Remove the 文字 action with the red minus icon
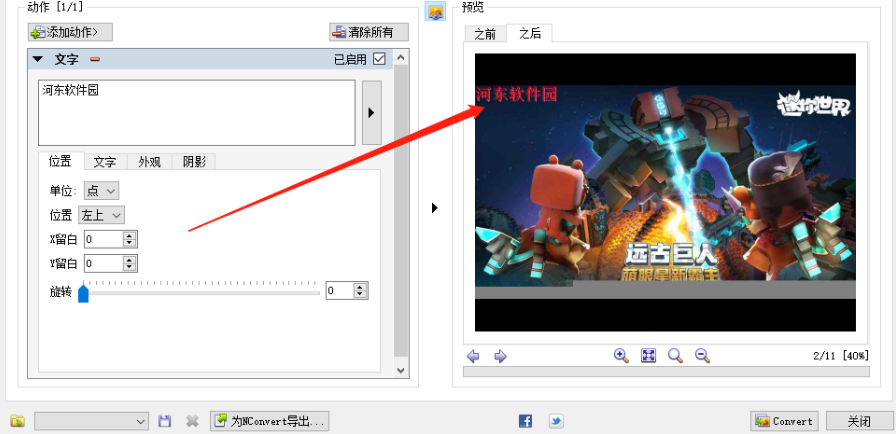Viewport: 896px width, 434px height. coord(95,59)
